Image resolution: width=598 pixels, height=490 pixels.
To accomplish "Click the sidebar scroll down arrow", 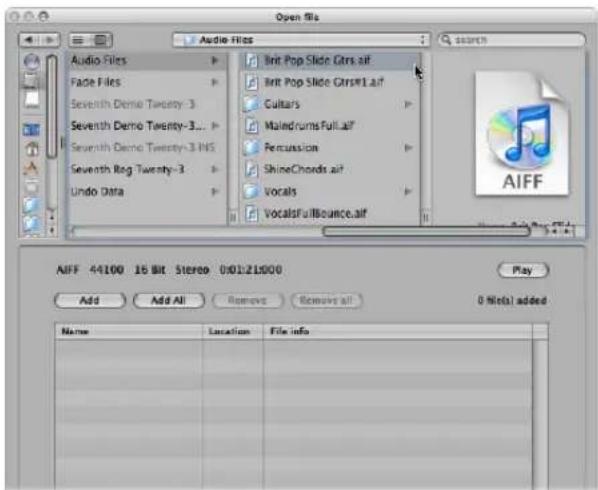I will (52, 230).
